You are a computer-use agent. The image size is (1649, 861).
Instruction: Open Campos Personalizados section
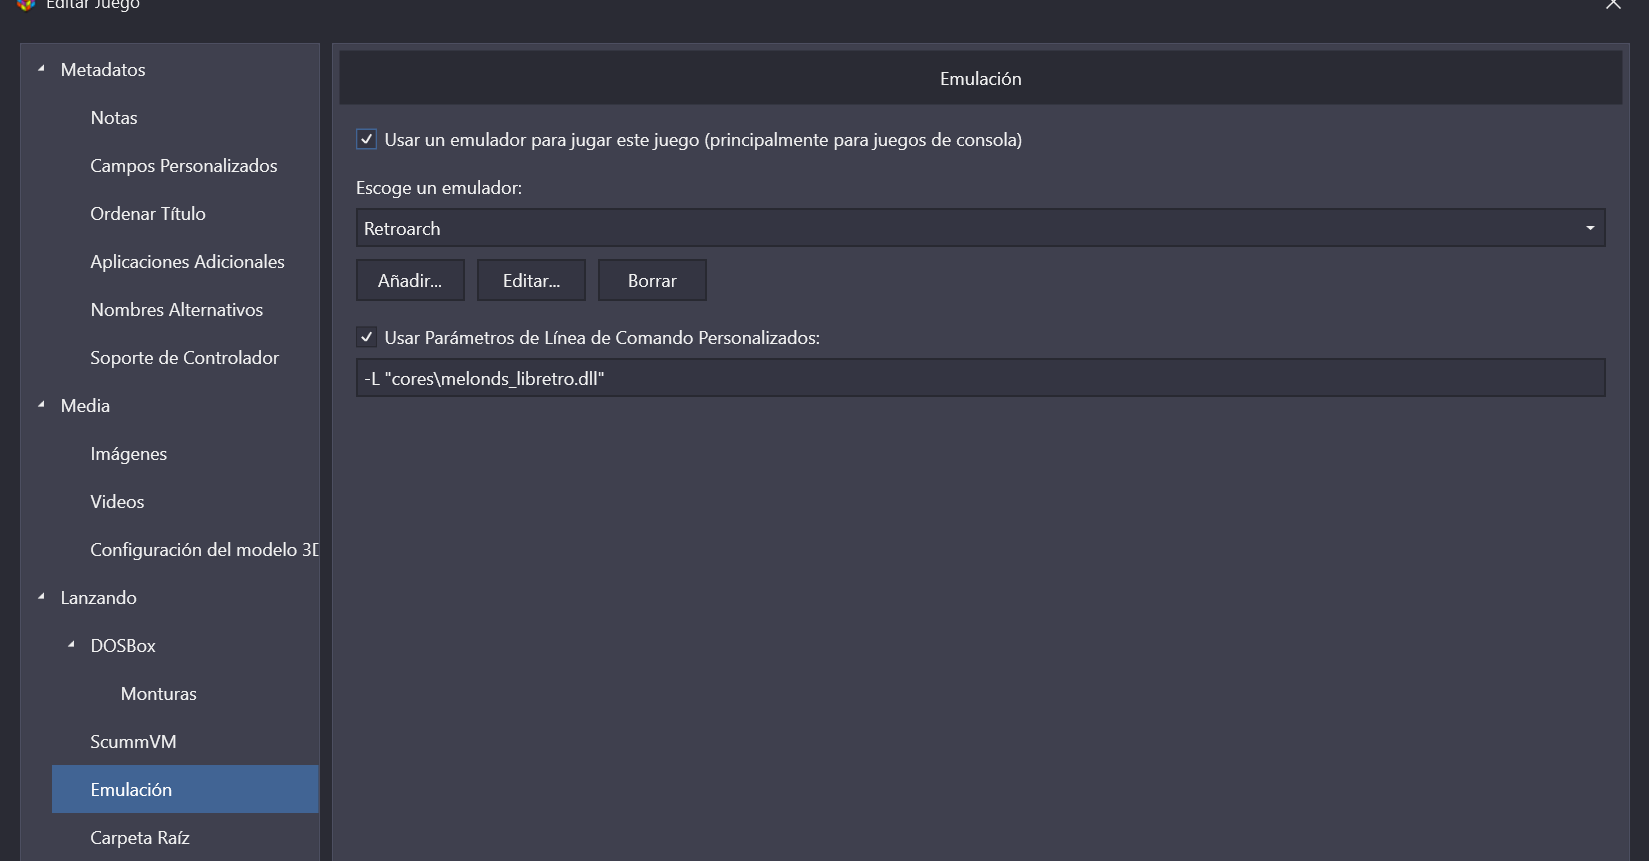click(184, 166)
